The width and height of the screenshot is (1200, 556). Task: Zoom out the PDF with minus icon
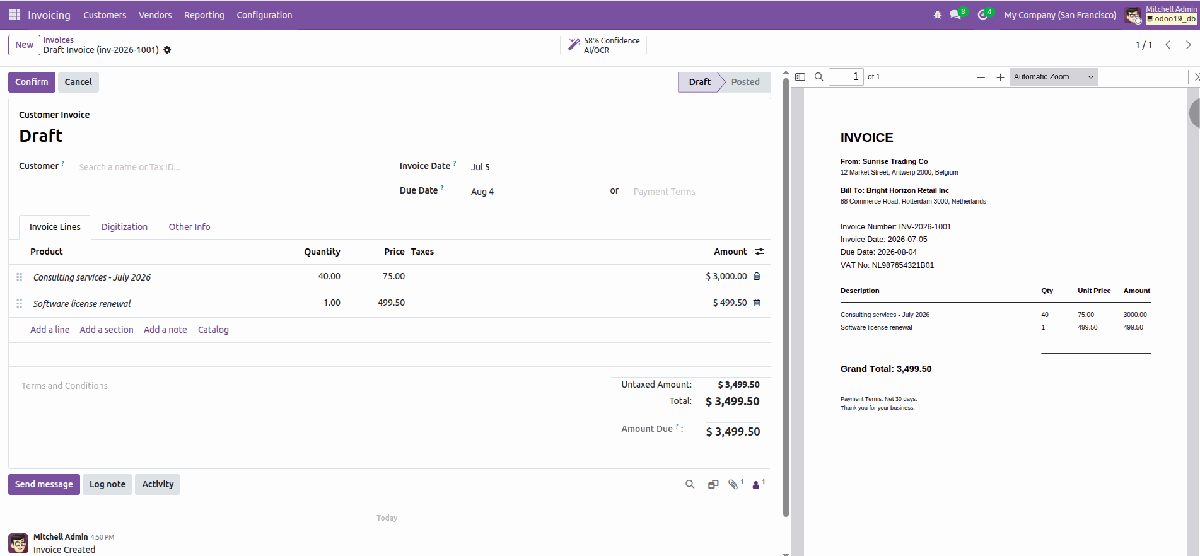tap(981, 77)
